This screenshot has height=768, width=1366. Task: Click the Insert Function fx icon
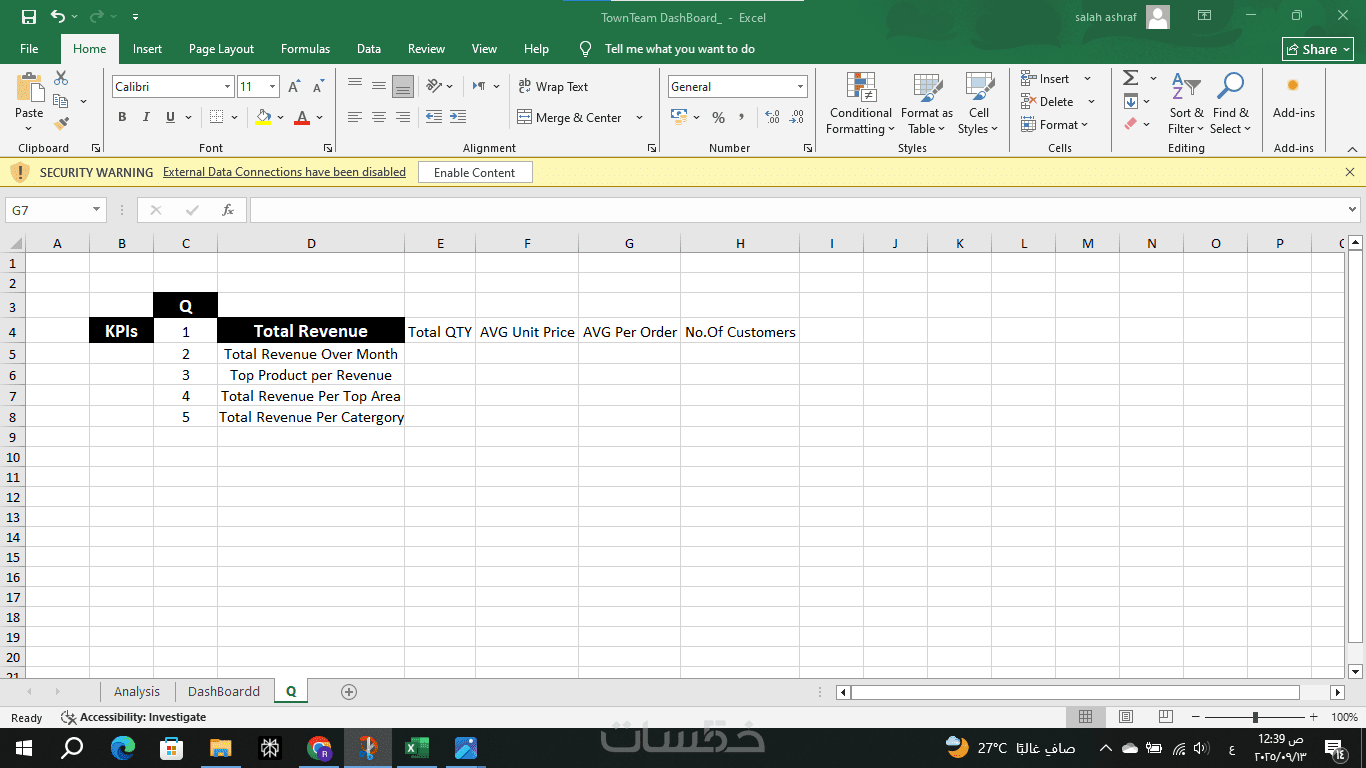(228, 210)
